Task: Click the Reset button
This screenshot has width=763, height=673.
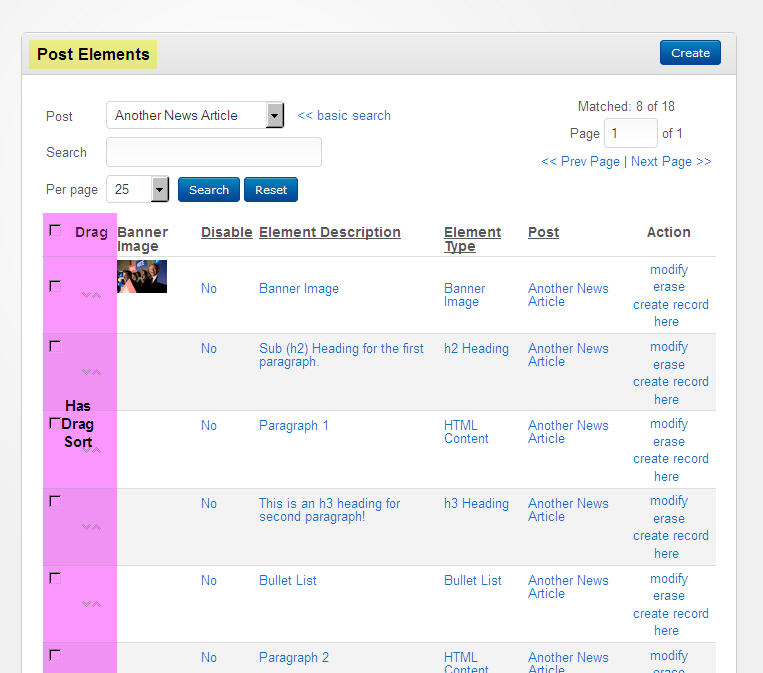Action: tap(270, 190)
